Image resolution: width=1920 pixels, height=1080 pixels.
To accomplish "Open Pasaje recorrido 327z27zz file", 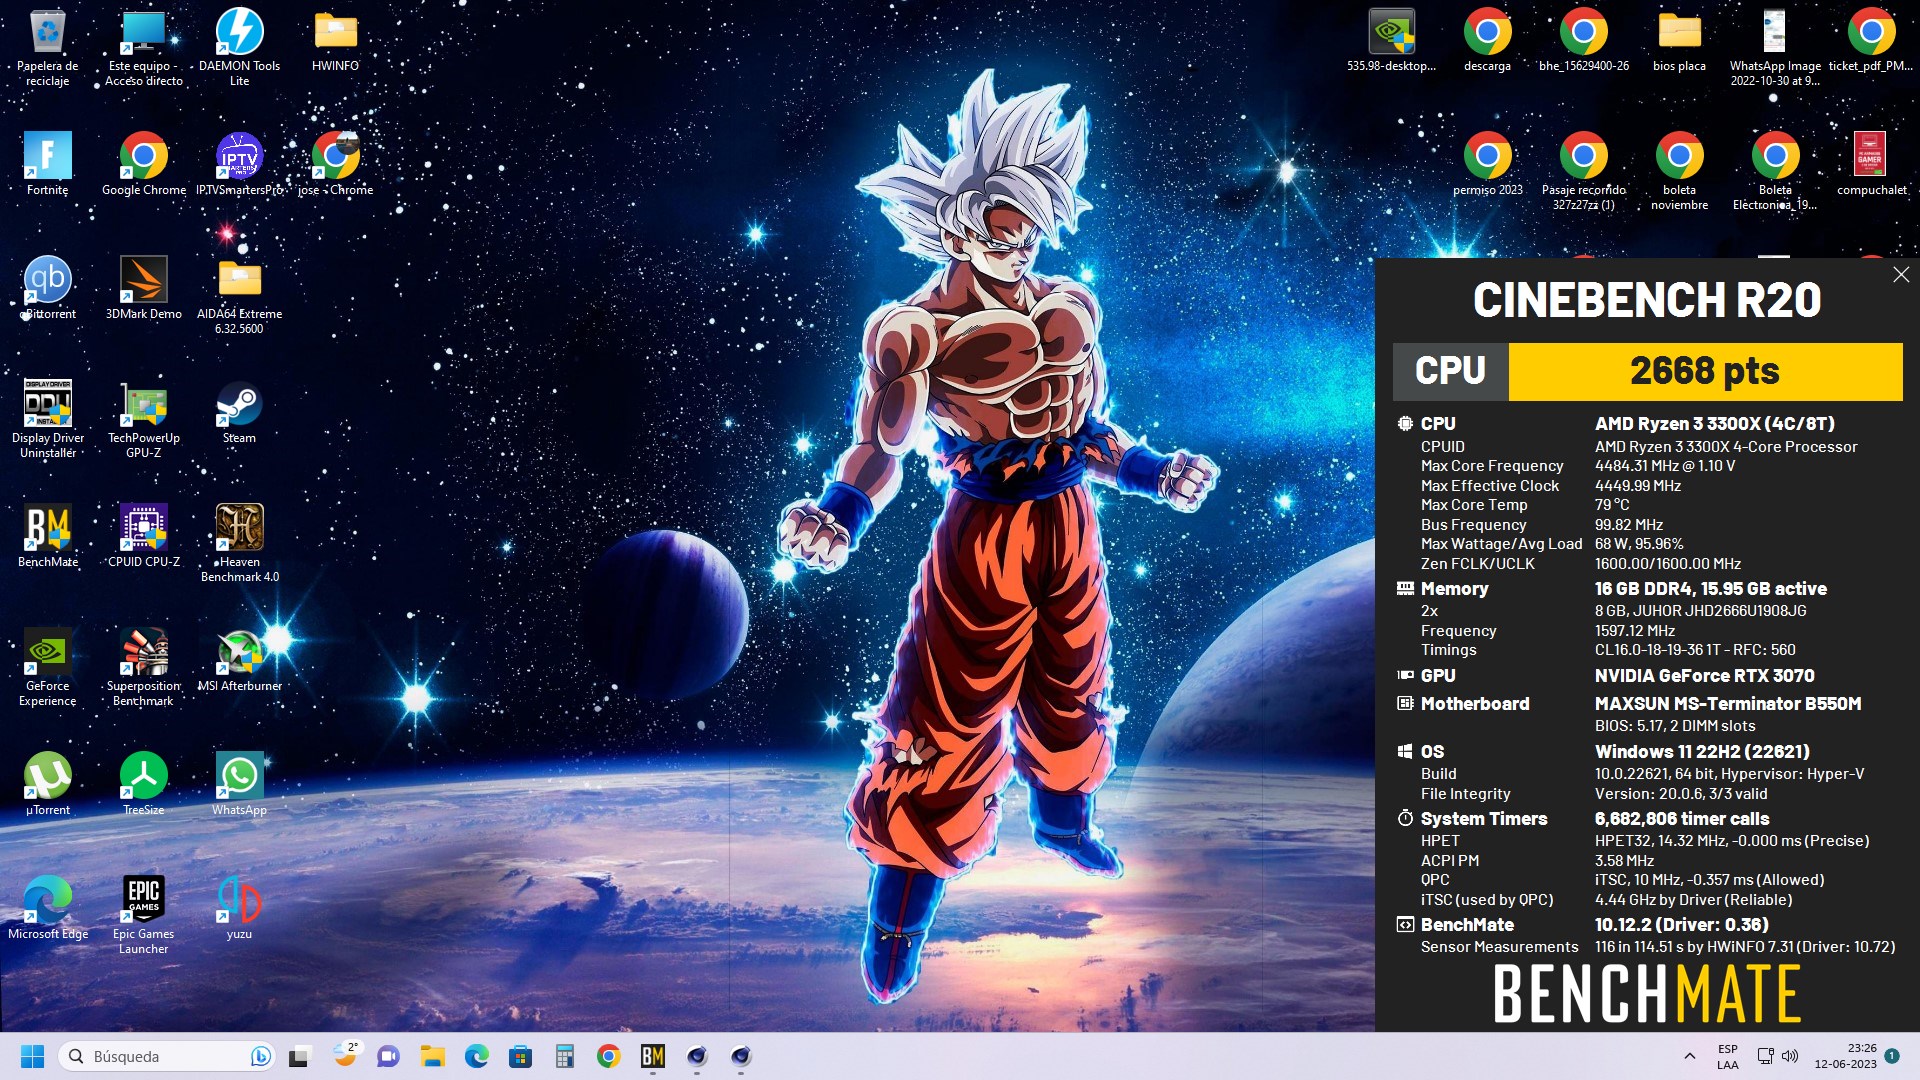I will (1583, 171).
